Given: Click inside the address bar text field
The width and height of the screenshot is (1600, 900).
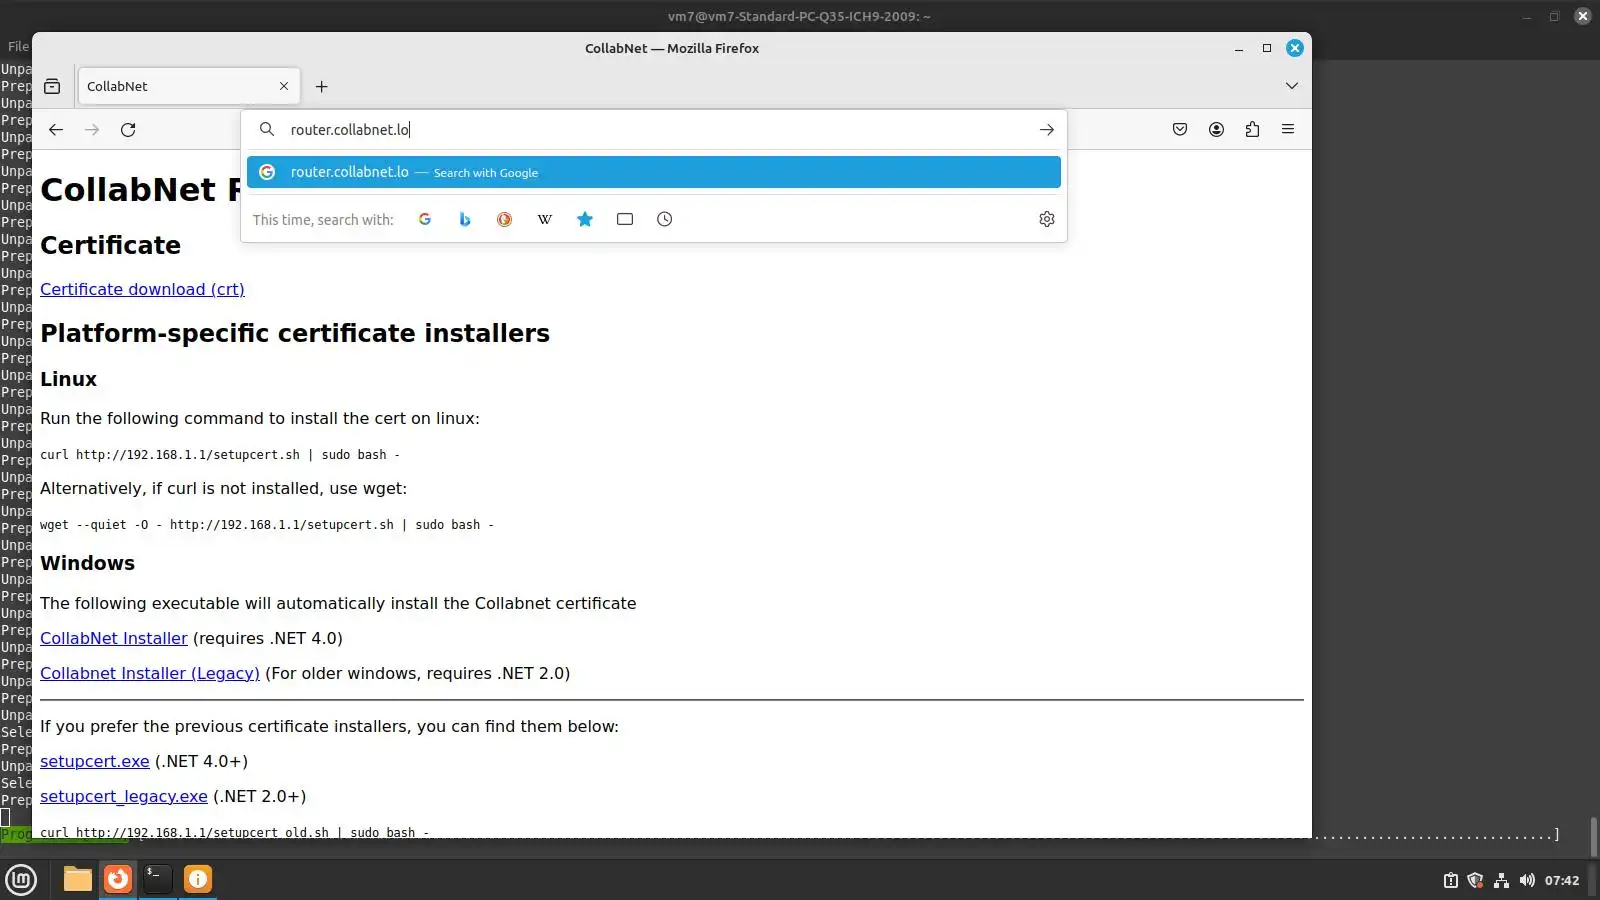Looking at the screenshot, I should [x=655, y=130].
